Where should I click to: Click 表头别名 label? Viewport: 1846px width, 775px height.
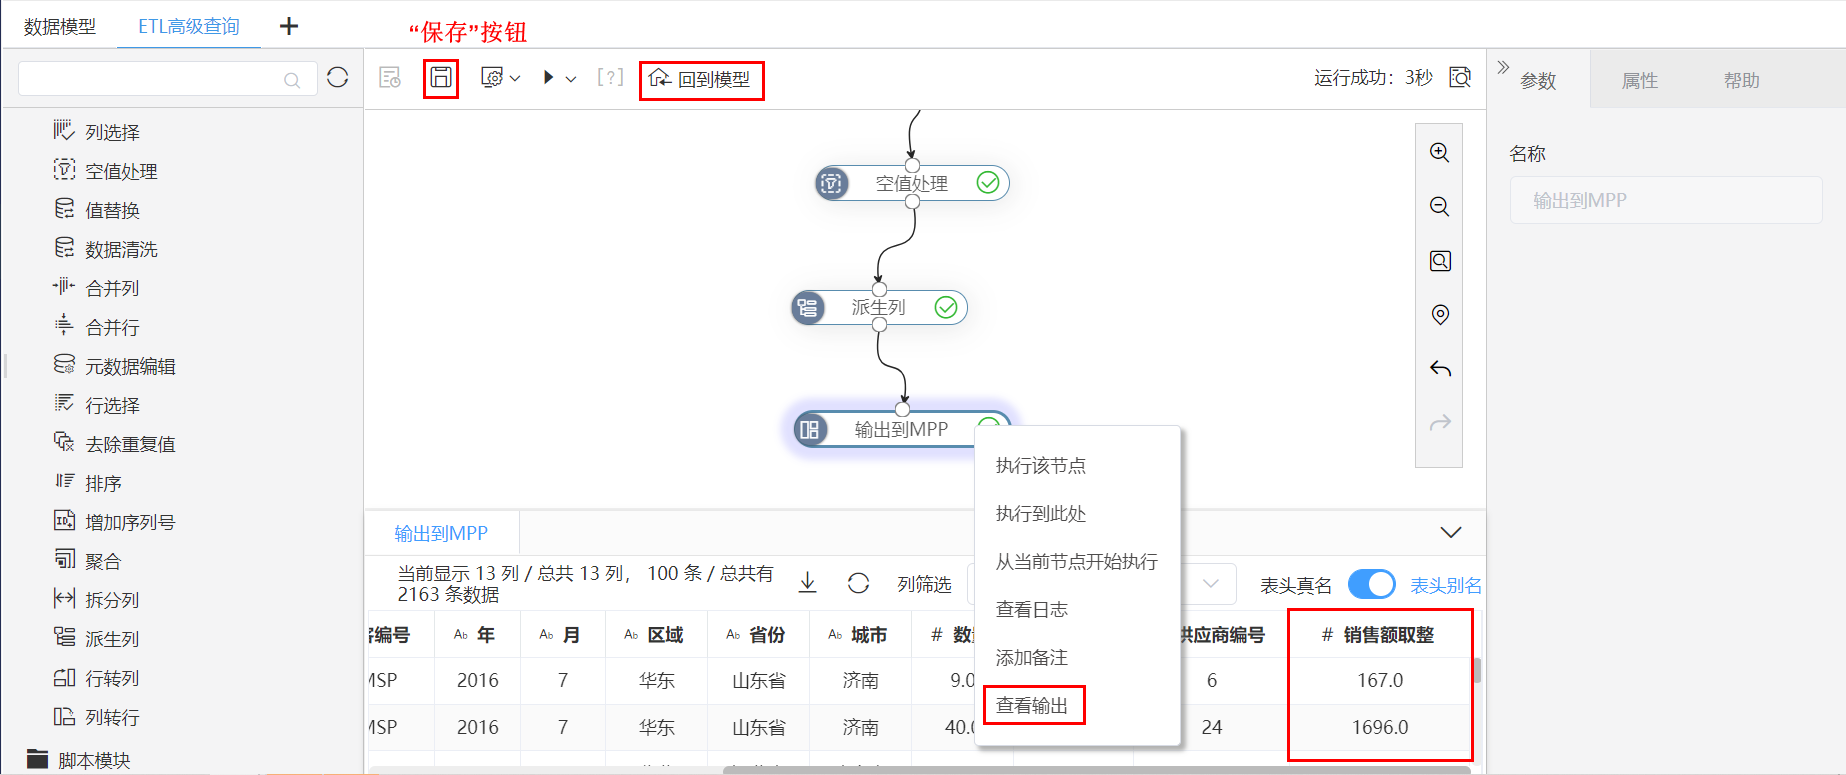(1445, 585)
